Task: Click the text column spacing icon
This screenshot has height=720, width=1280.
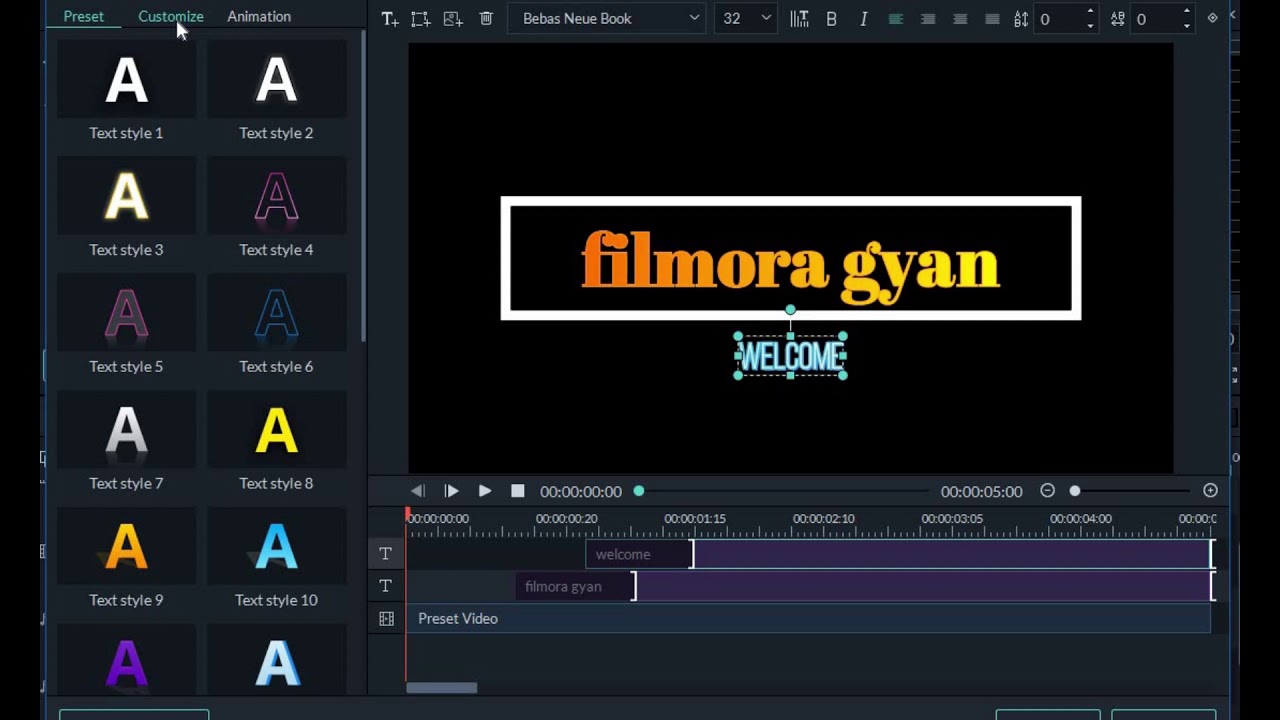Action: pos(799,19)
